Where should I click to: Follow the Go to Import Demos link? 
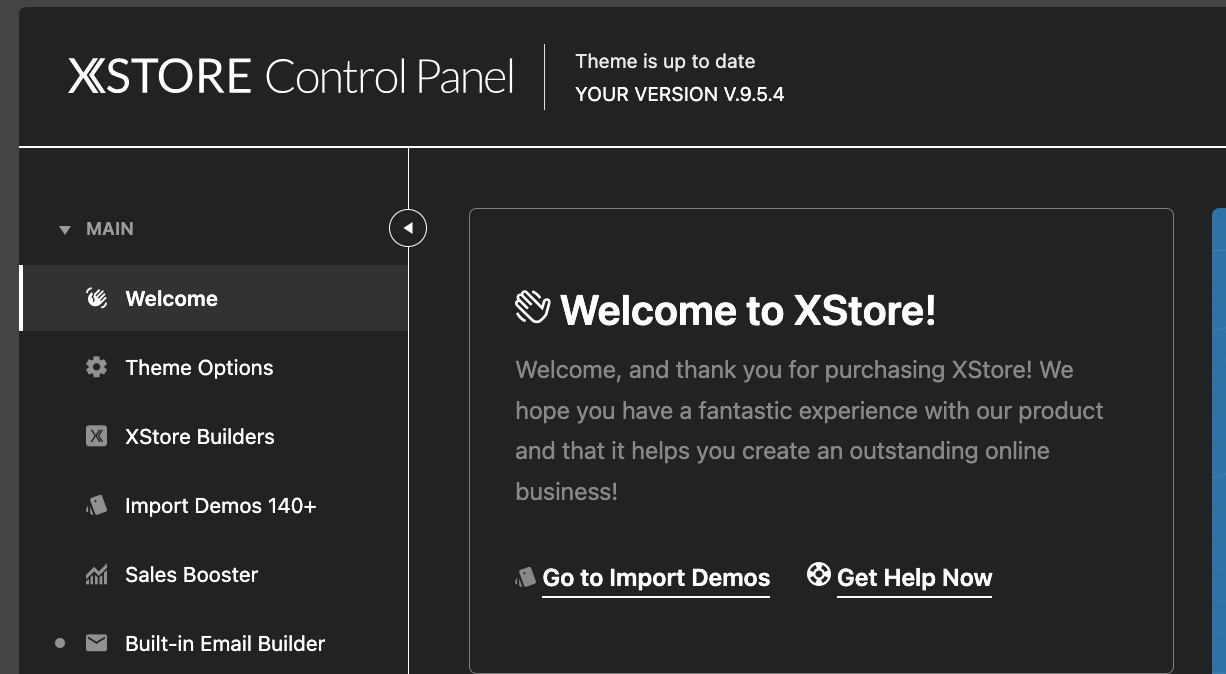(x=656, y=578)
